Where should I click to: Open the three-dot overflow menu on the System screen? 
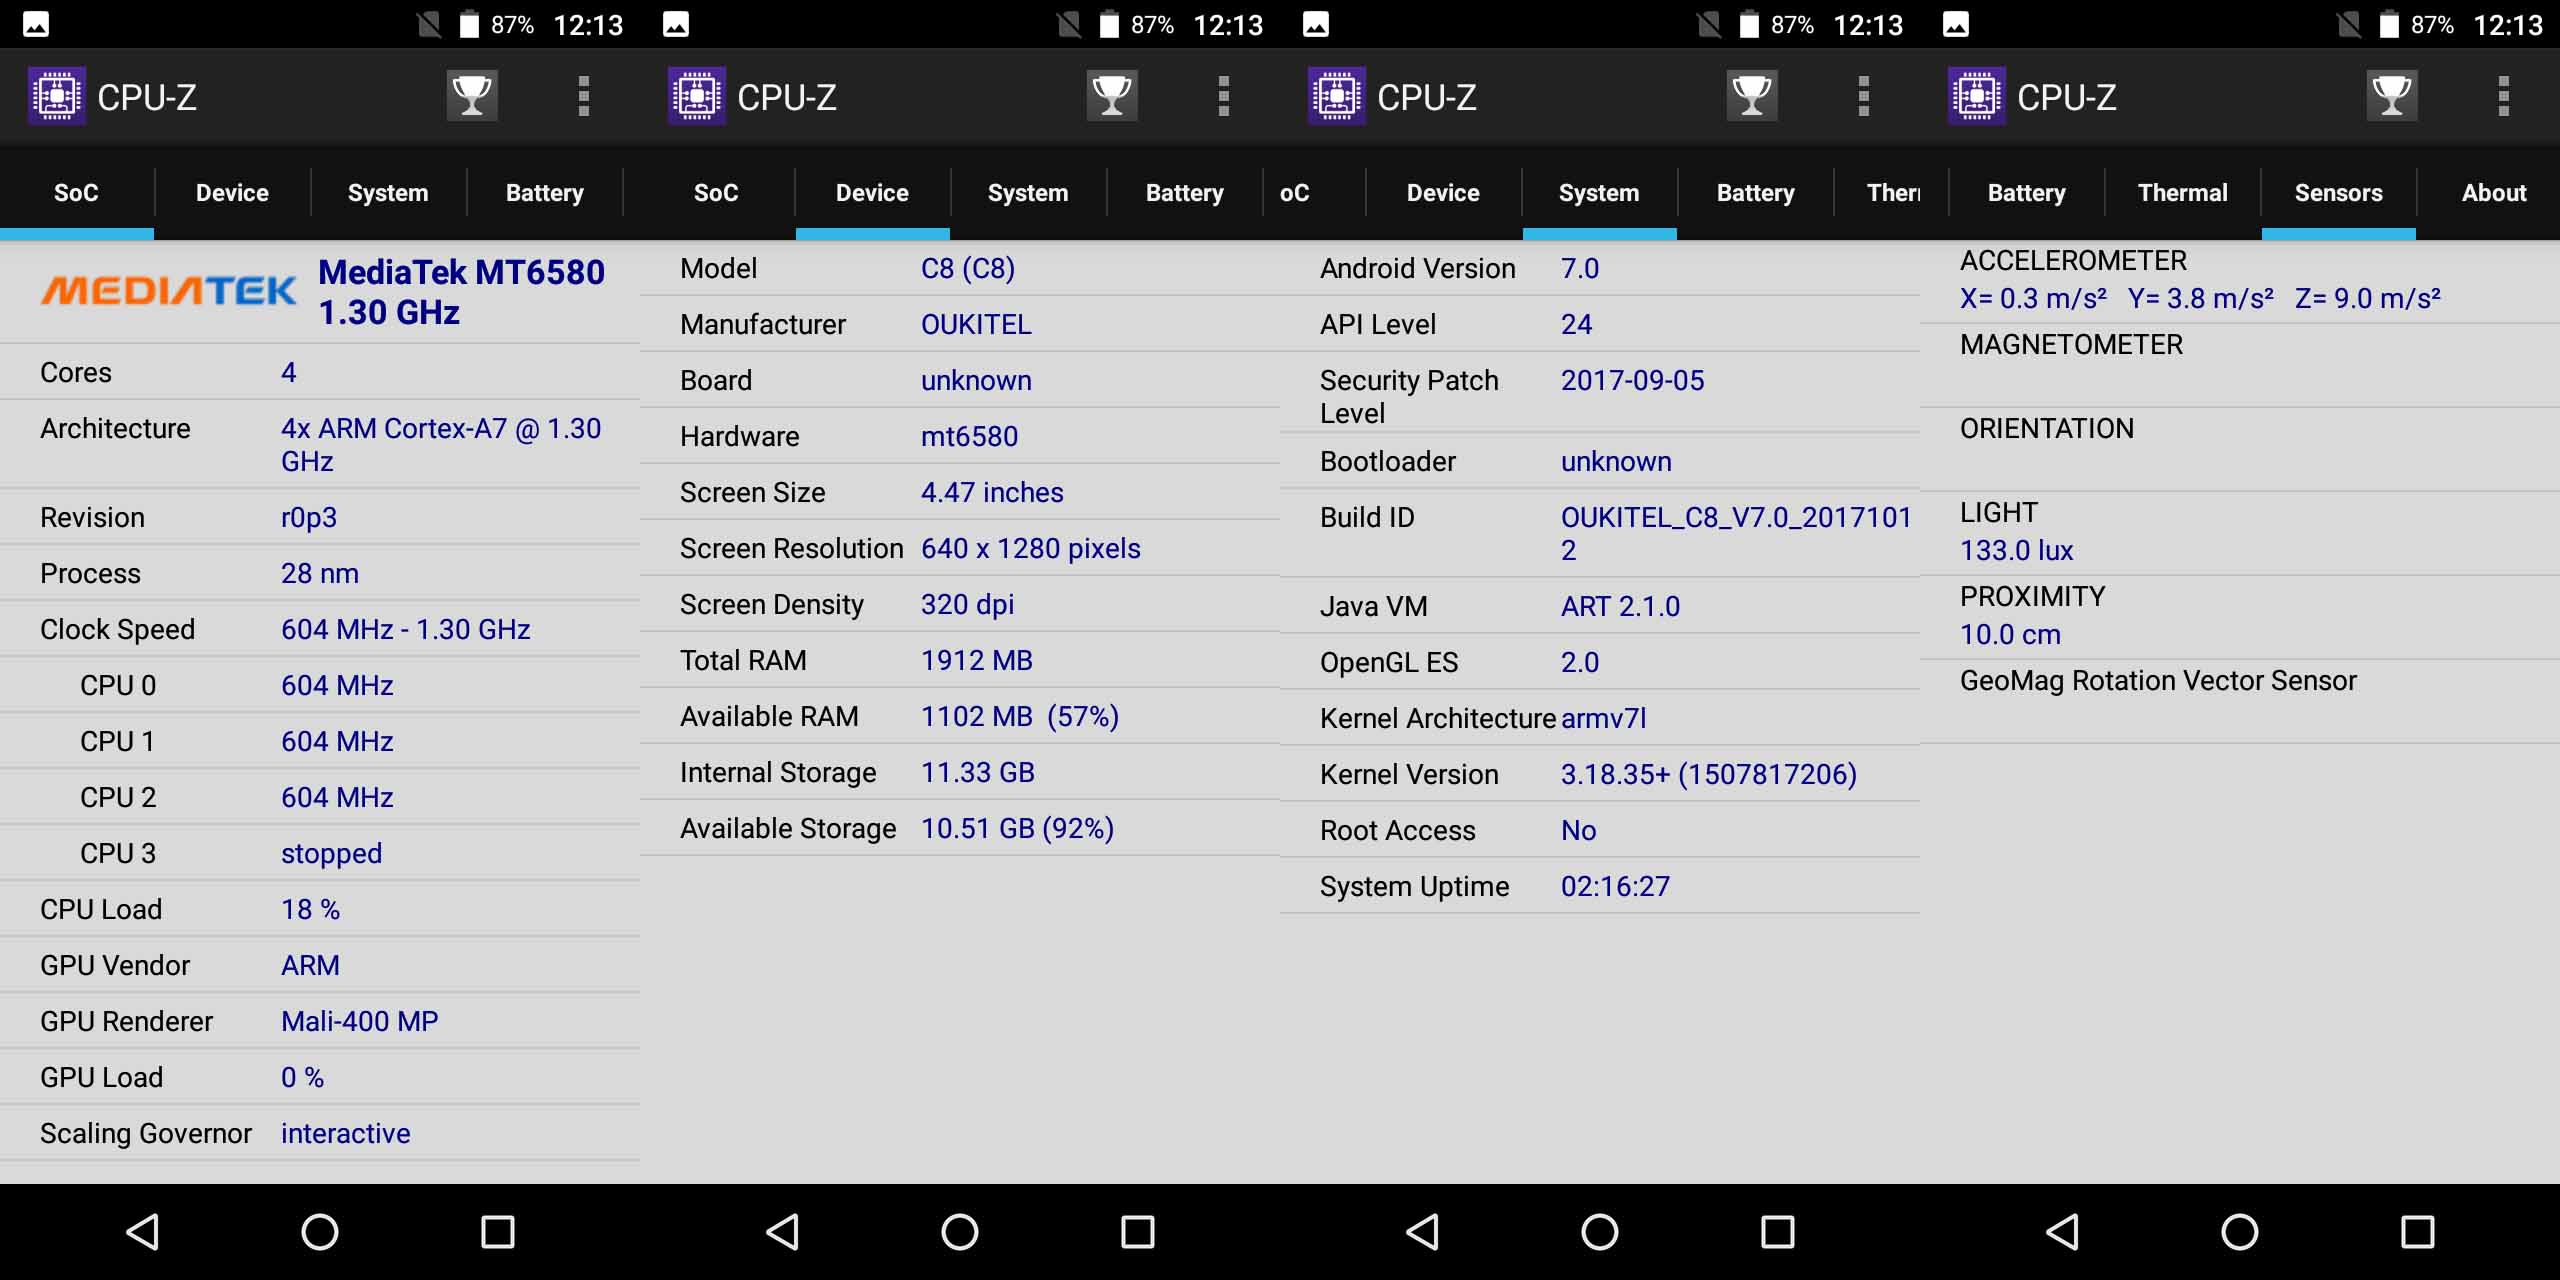tap(1864, 96)
